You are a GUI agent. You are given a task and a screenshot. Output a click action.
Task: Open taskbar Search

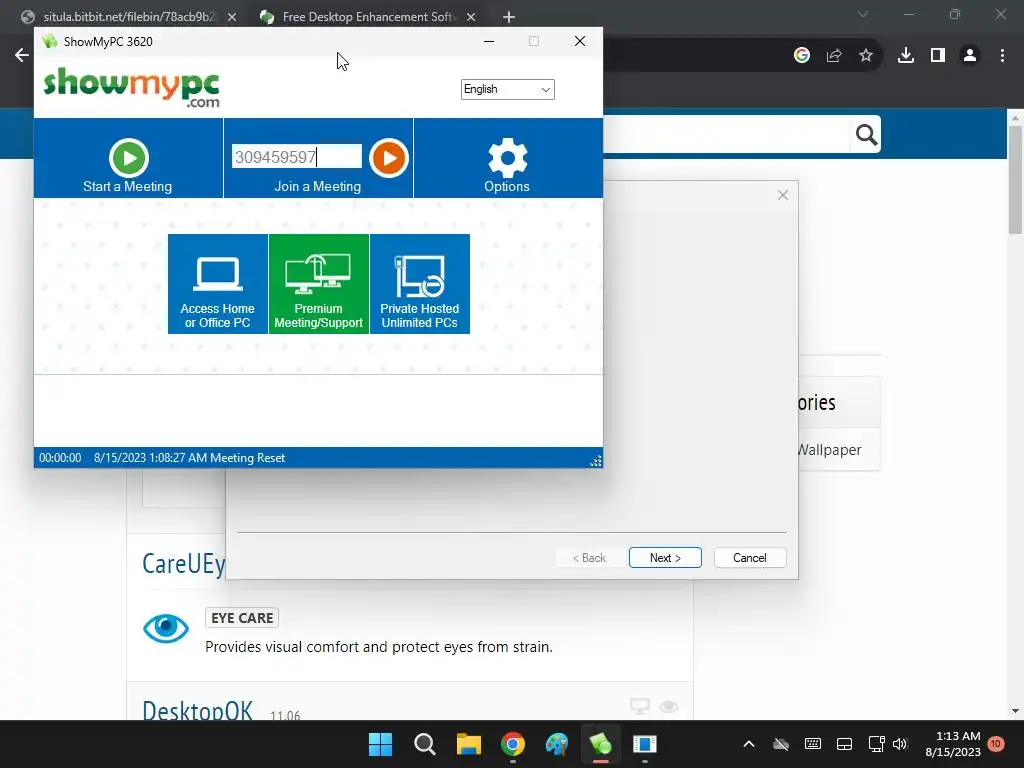pos(424,744)
